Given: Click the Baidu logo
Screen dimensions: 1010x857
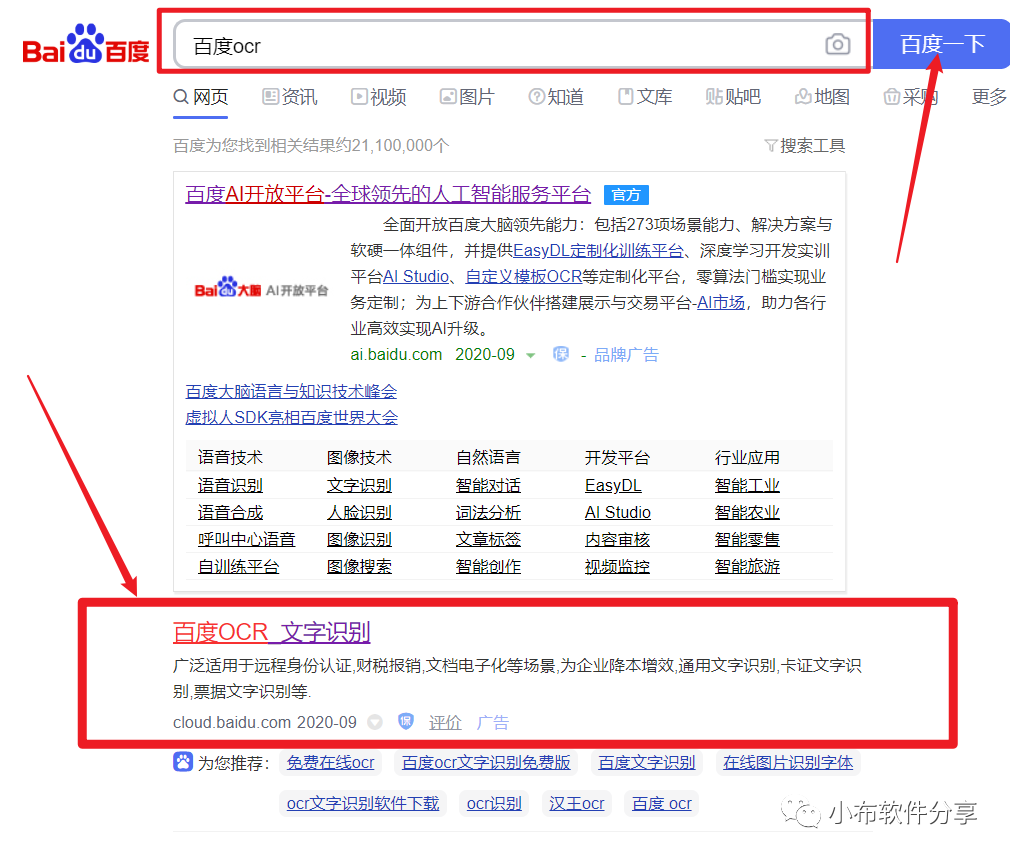Looking at the screenshot, I should coord(86,44).
